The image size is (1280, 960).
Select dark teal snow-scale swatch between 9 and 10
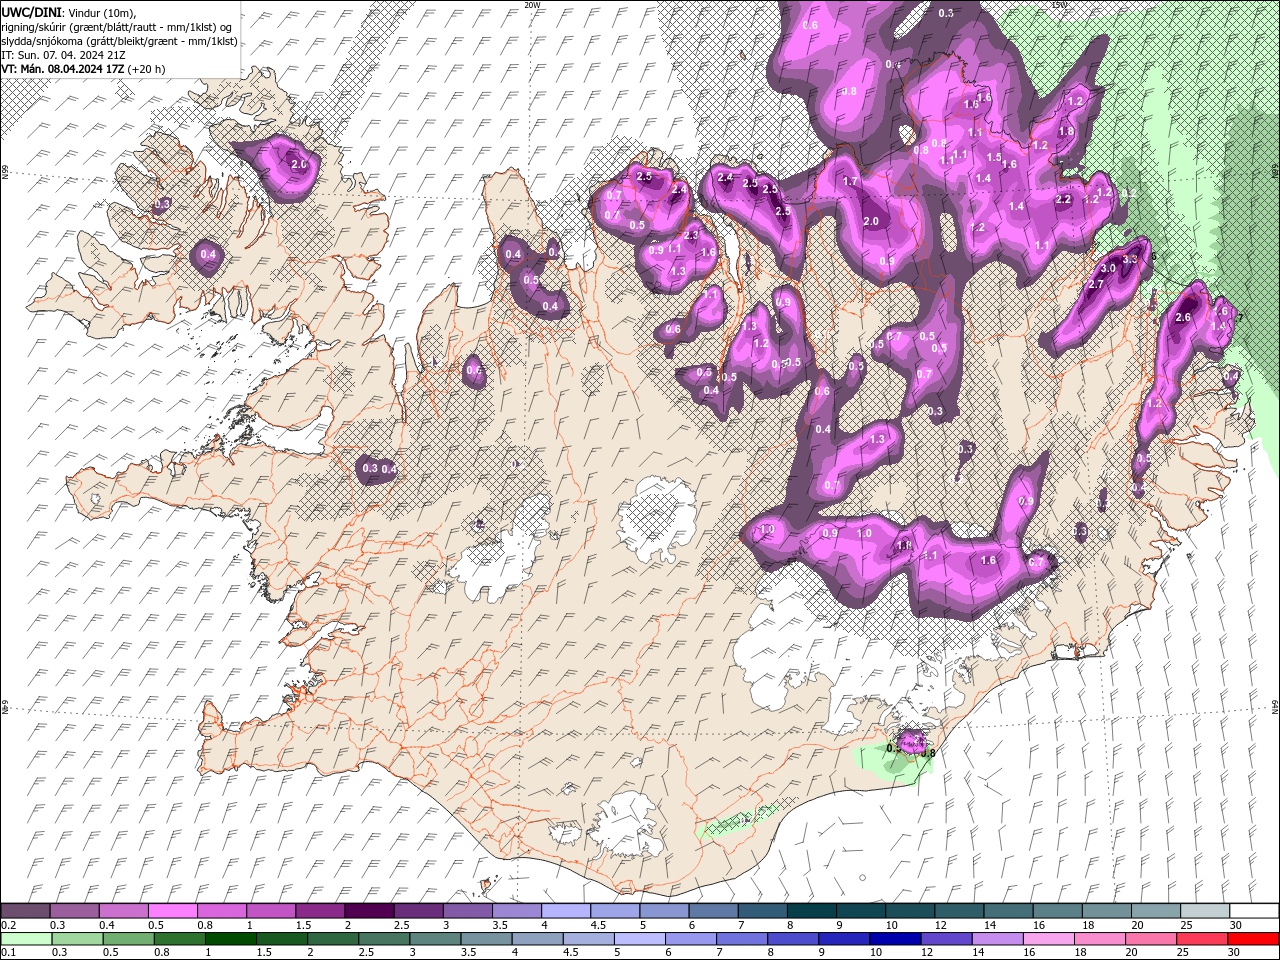pos(861,911)
